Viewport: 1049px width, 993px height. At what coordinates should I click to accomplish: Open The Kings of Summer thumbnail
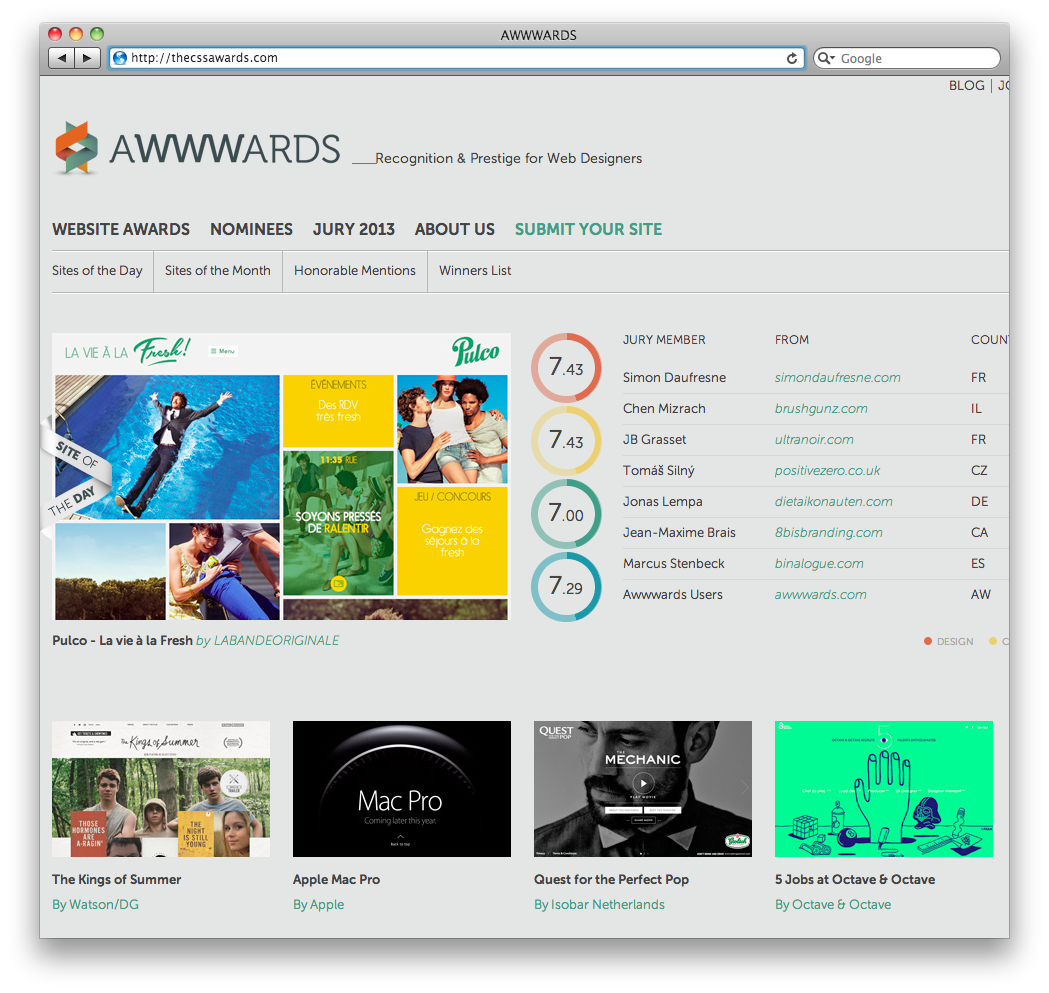coord(161,789)
